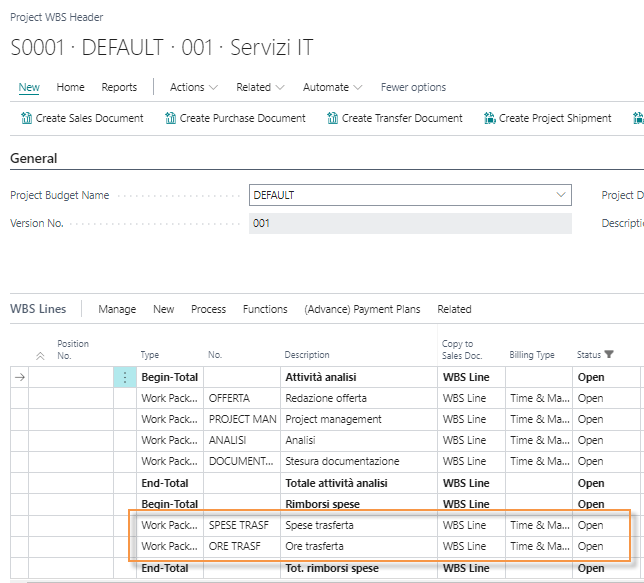
Task: Open the Project Budget Name dropdown
Action: (x=561, y=195)
